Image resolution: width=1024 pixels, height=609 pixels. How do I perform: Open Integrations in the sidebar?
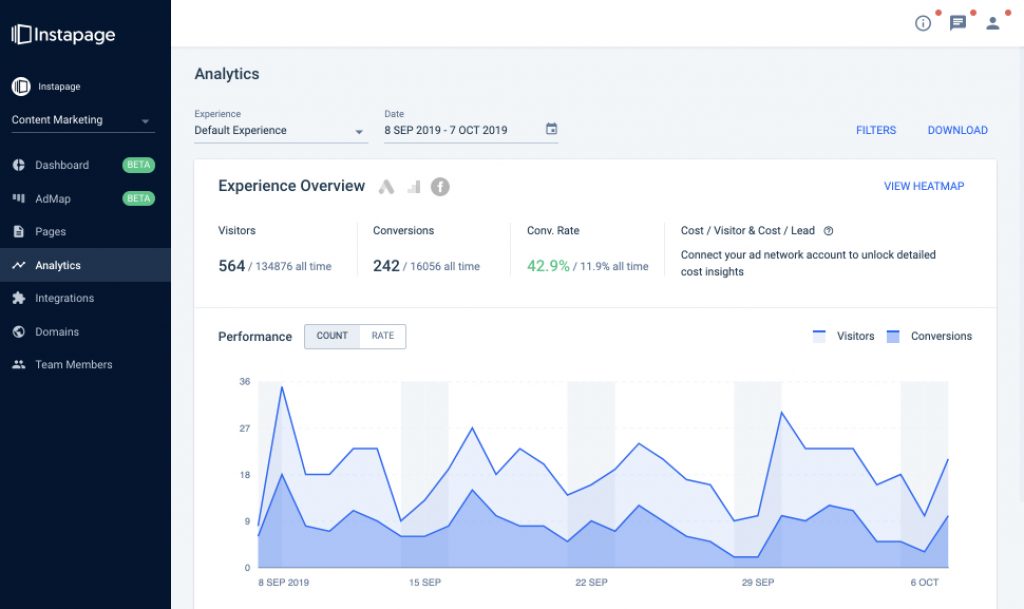pyautogui.click(x=64, y=298)
